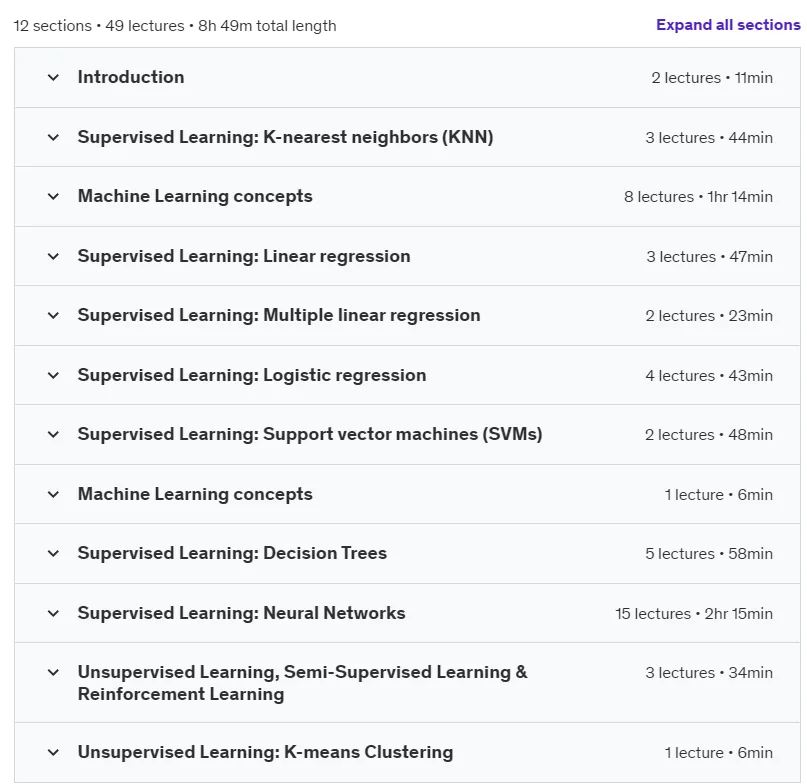Screen dimensions: 807x784
Task: Select the Introduction section title
Action: [131, 77]
